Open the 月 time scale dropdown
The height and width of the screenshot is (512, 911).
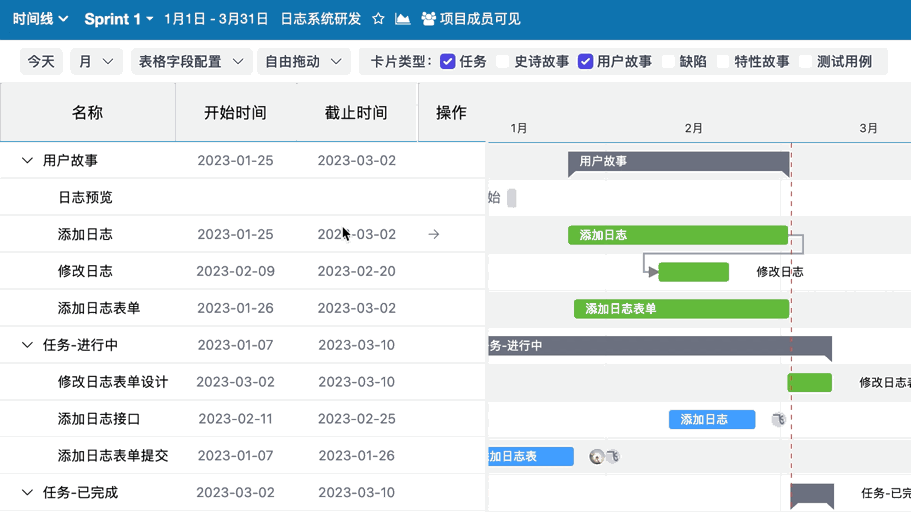(x=96, y=62)
